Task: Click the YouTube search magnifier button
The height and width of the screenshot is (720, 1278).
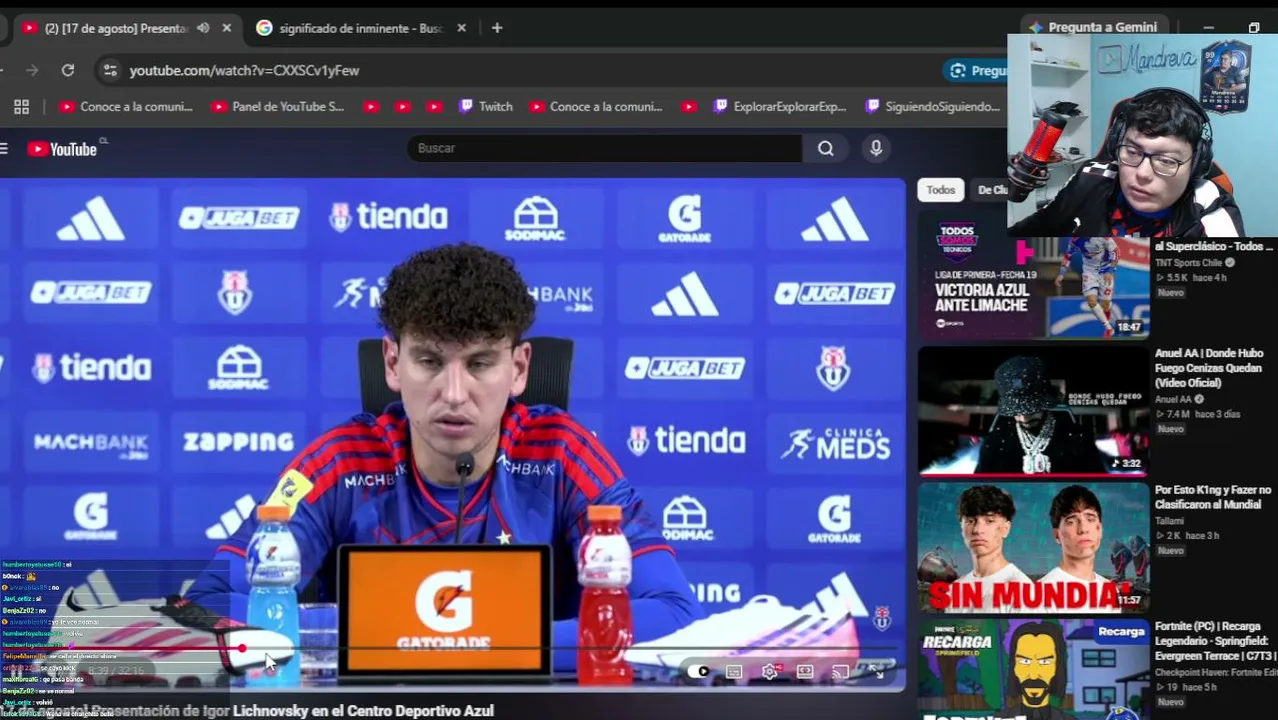Action: (826, 148)
